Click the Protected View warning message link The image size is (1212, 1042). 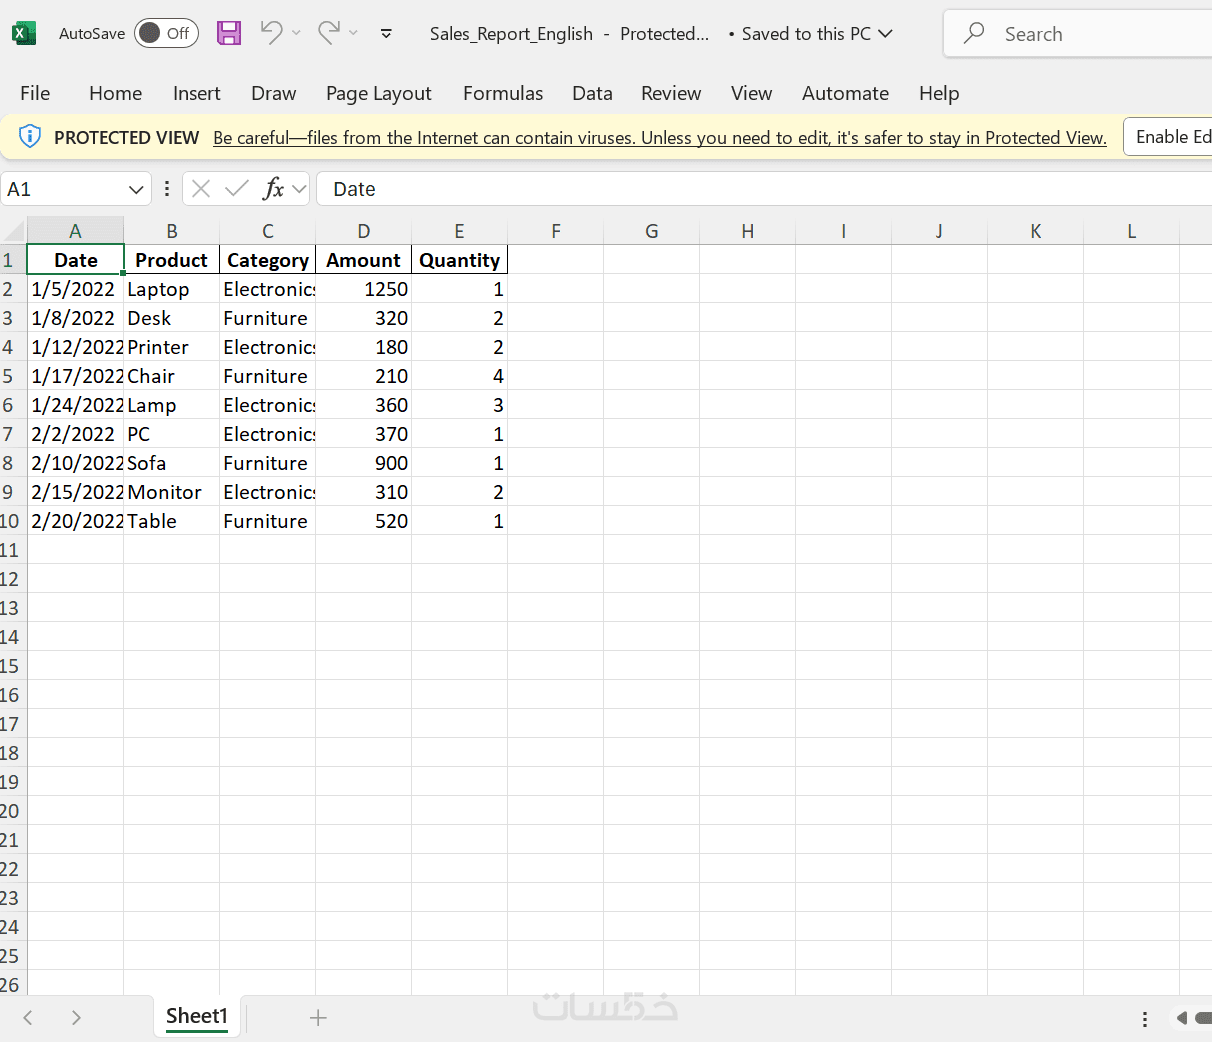[x=660, y=138]
